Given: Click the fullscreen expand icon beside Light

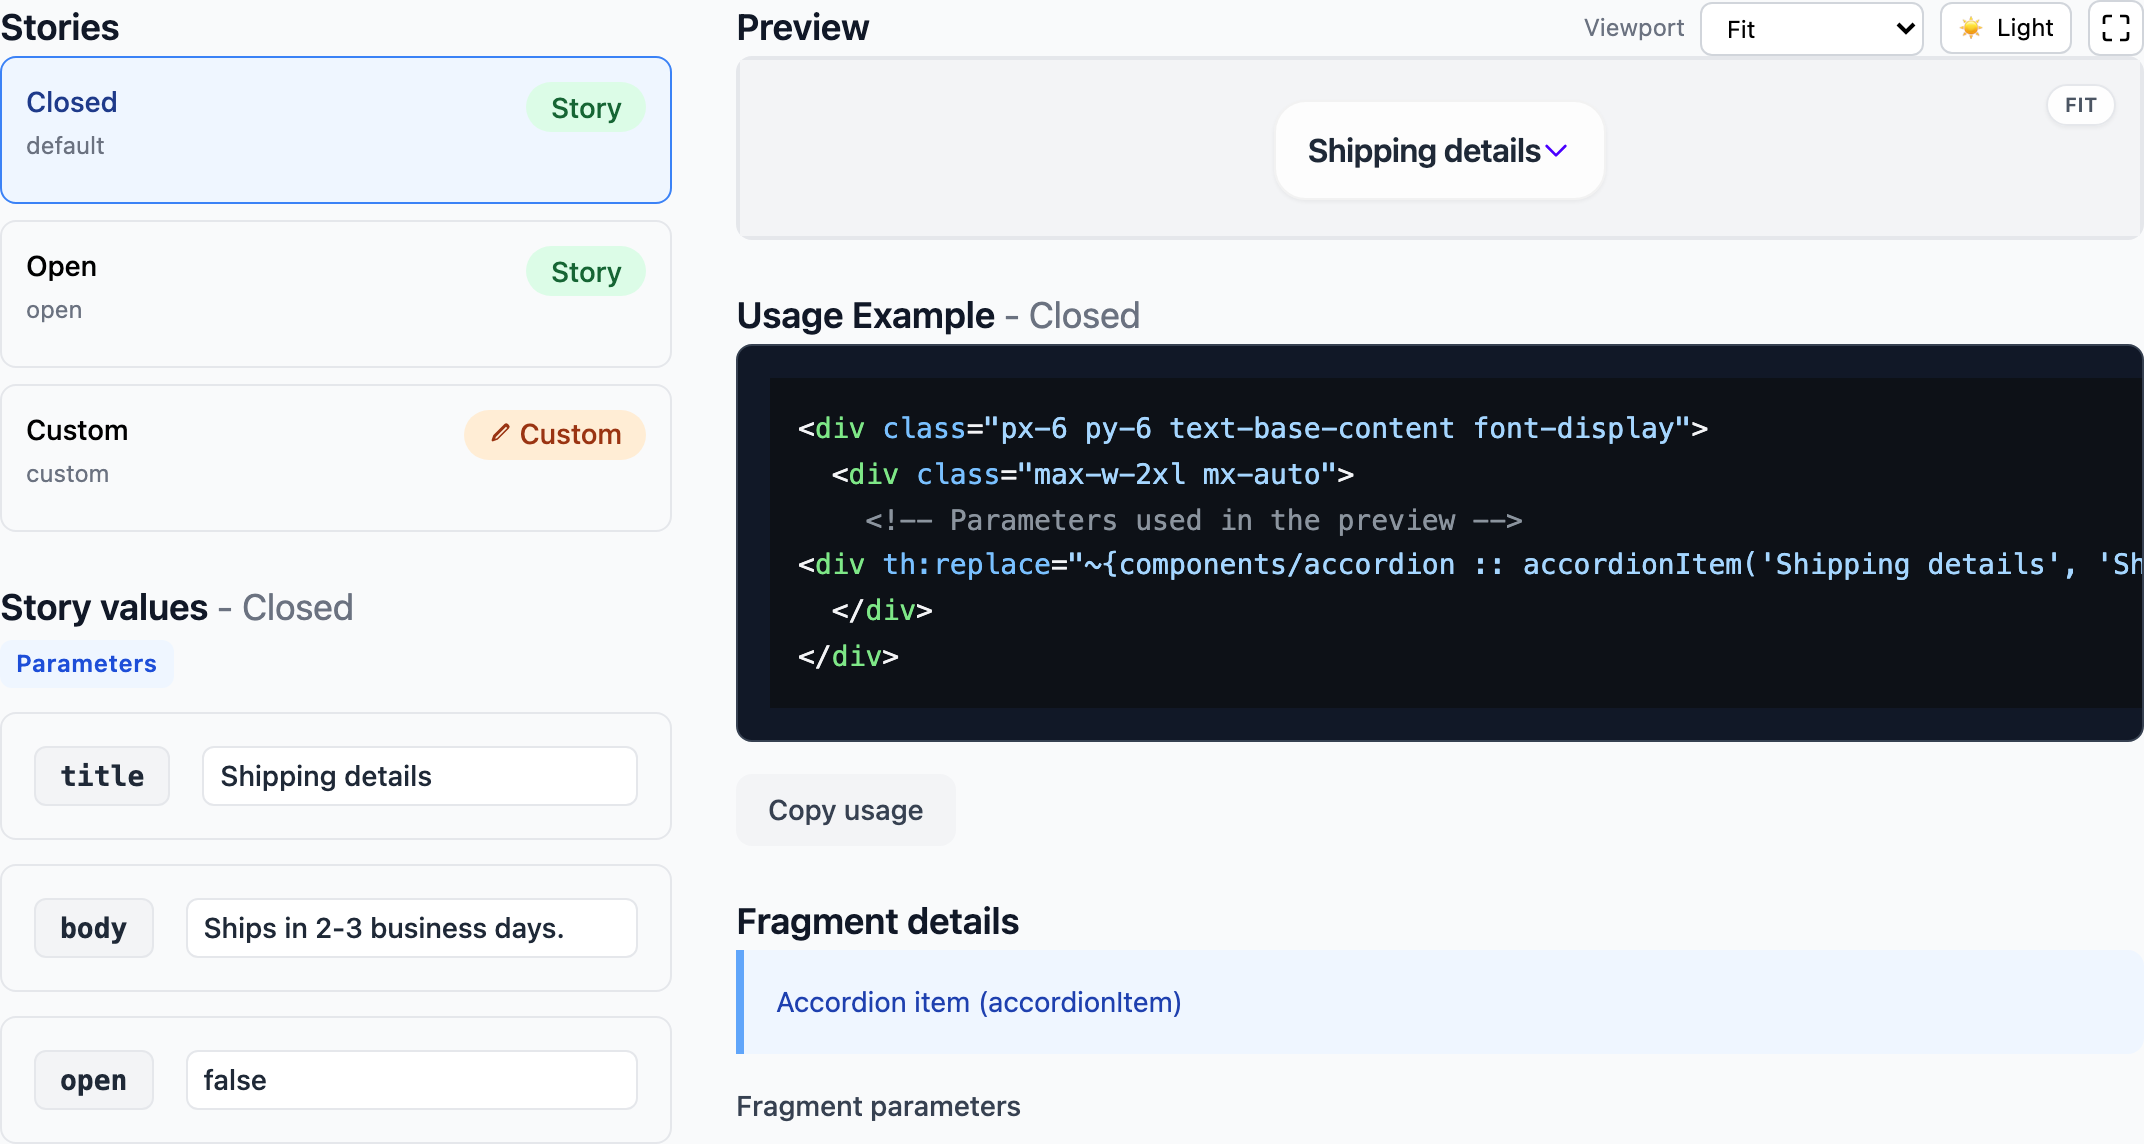Looking at the screenshot, I should point(2115,28).
